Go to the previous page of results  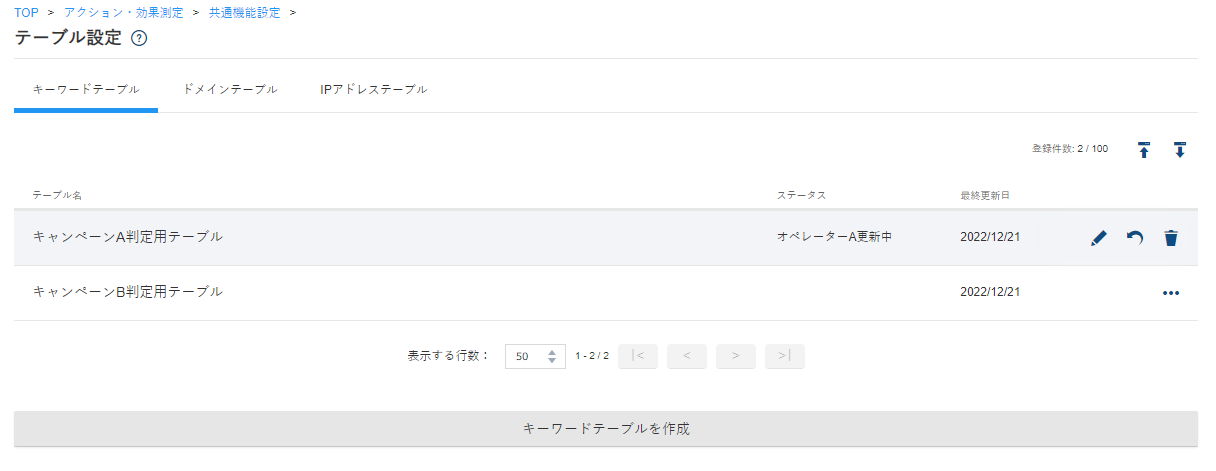point(687,356)
